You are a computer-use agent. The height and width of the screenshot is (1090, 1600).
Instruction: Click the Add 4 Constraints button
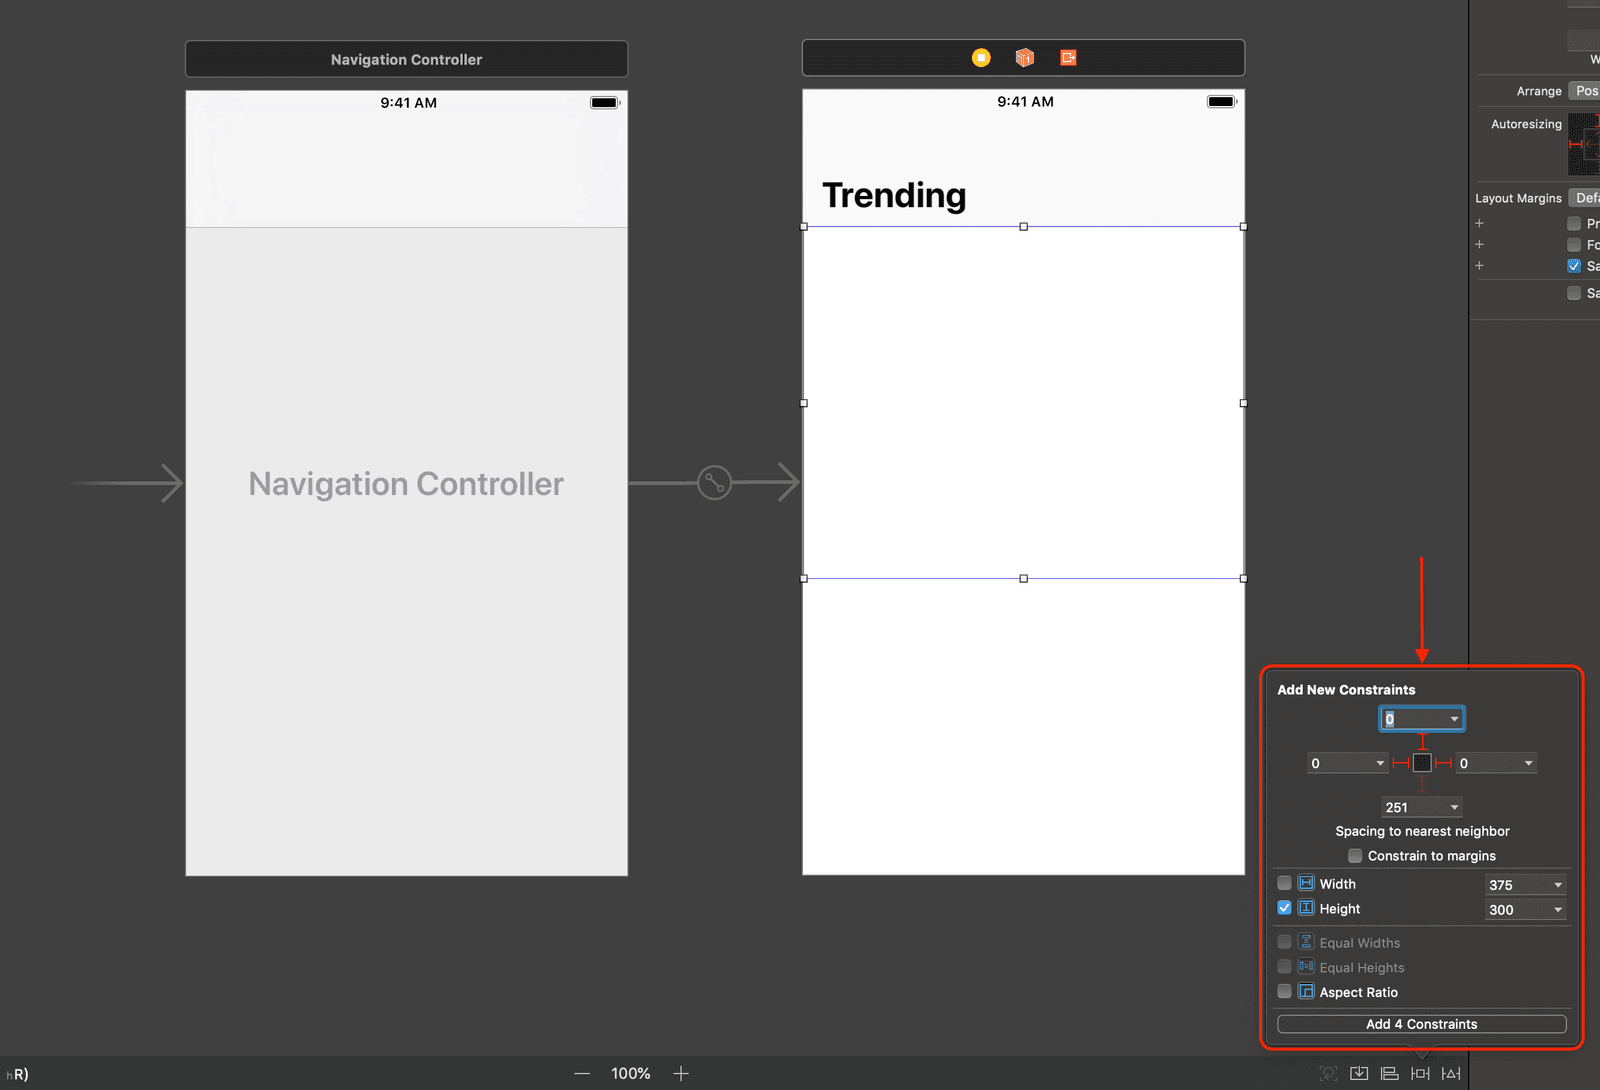[1421, 1024]
